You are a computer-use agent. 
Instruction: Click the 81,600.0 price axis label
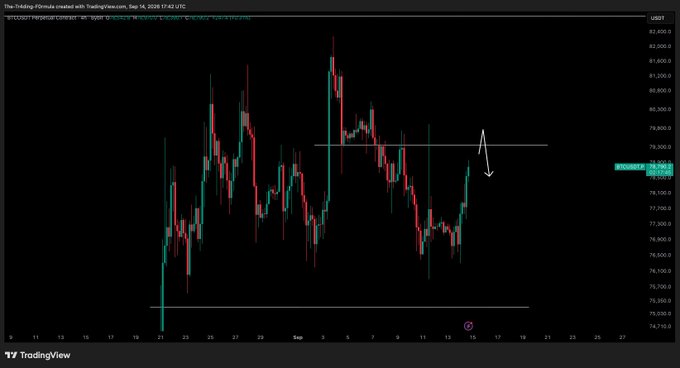(660, 61)
